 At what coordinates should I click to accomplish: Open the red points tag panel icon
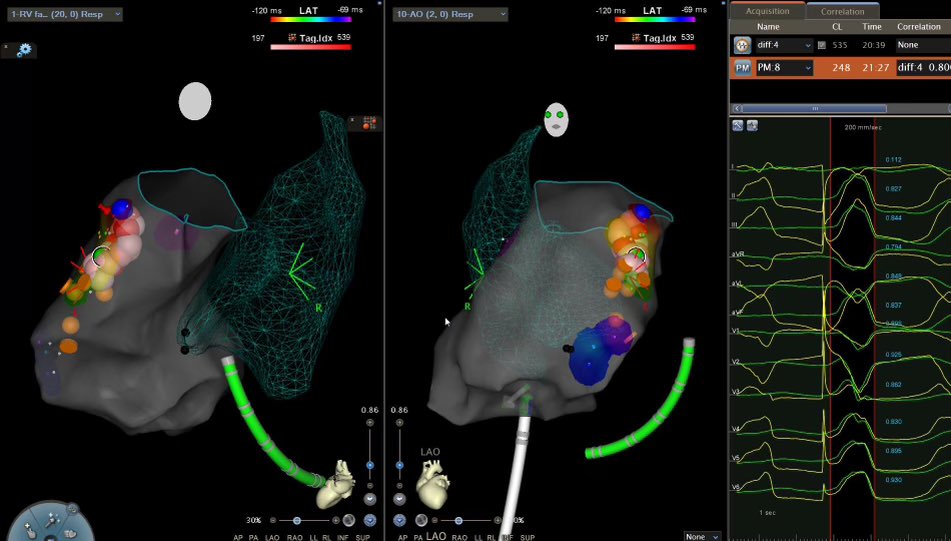(x=369, y=123)
